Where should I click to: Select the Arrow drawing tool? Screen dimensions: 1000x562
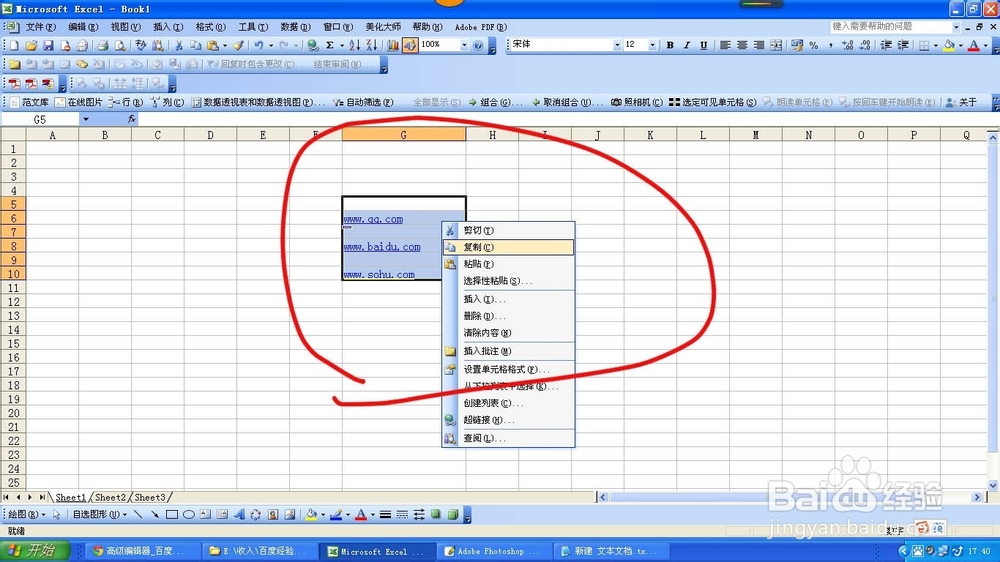tap(155, 514)
